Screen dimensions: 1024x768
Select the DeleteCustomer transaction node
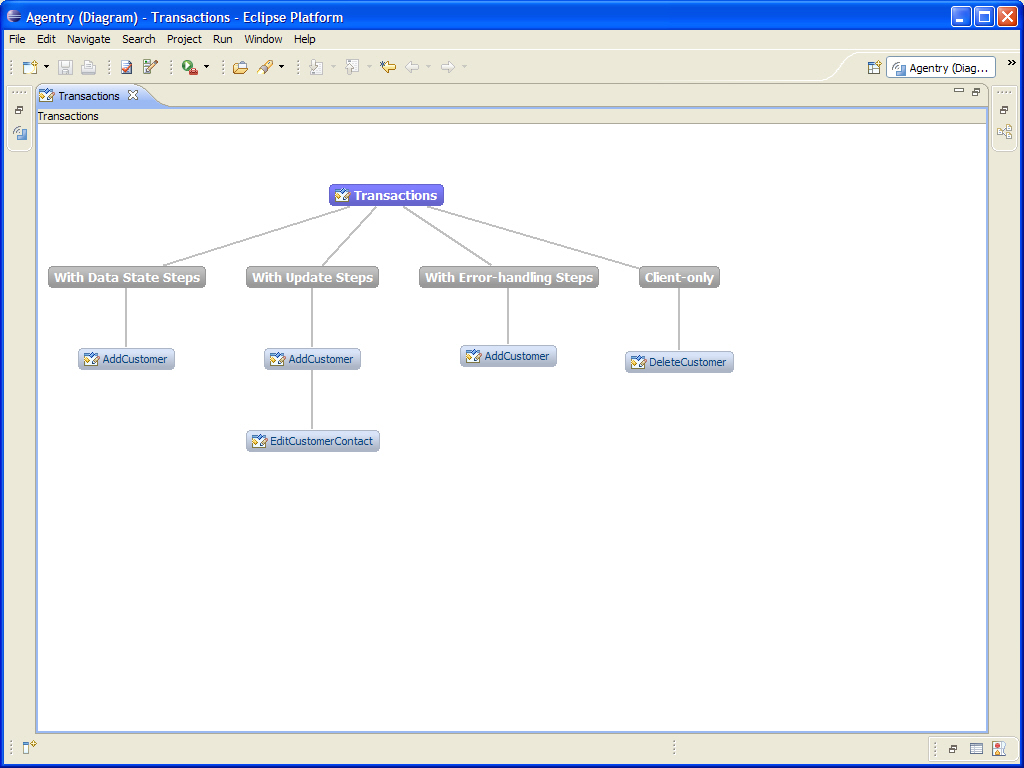coord(679,362)
